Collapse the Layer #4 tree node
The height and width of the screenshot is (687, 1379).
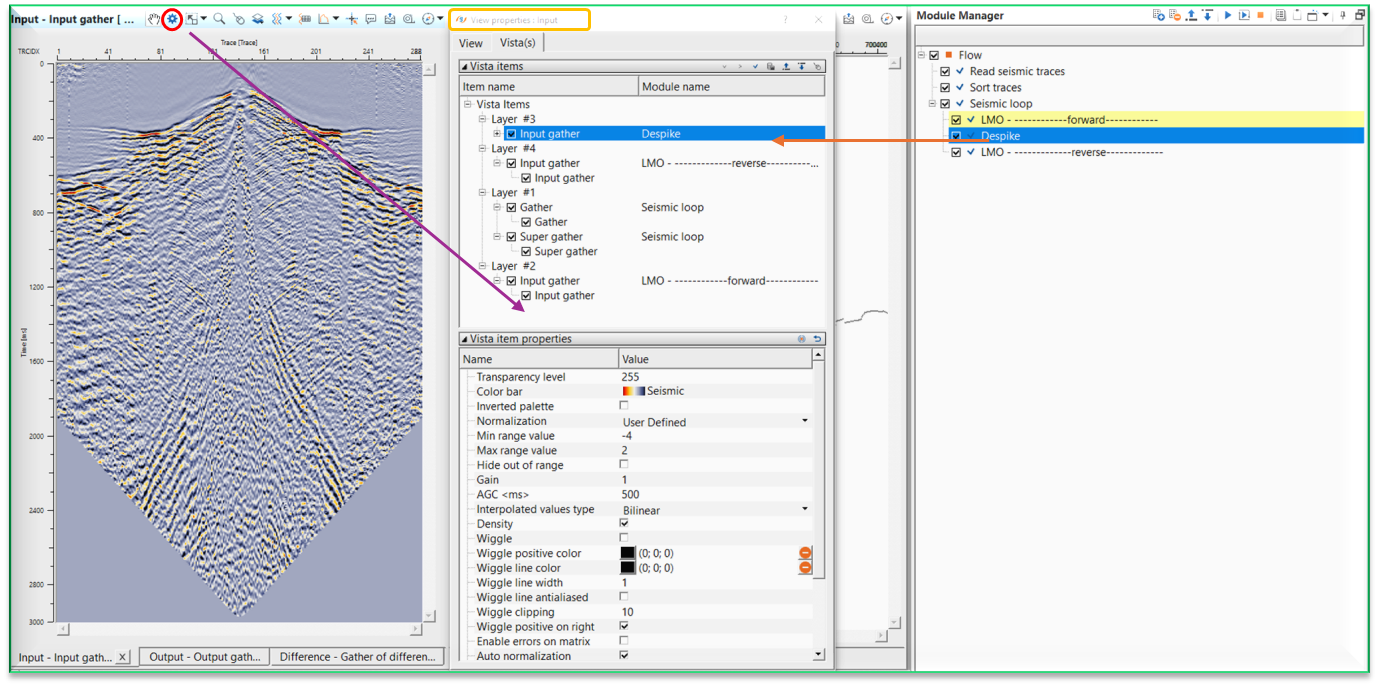pos(483,149)
